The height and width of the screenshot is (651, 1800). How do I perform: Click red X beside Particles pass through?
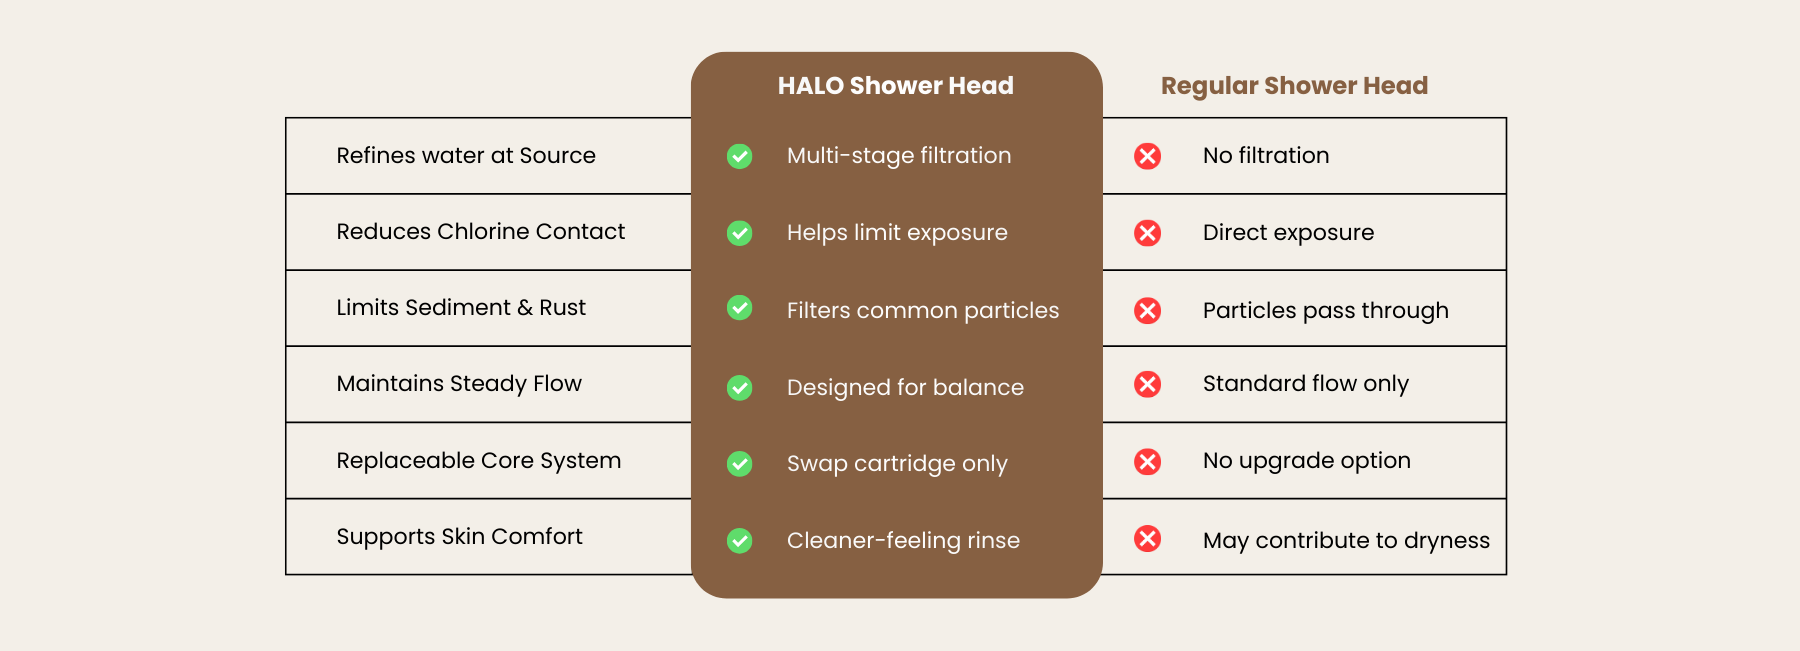pyautogui.click(x=1148, y=310)
